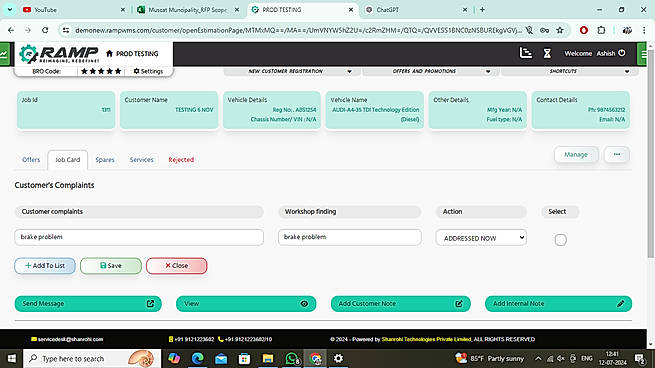Open the ADDRESSED NOW action dropdown
Screen dimensions: 655x368
tap(481, 238)
